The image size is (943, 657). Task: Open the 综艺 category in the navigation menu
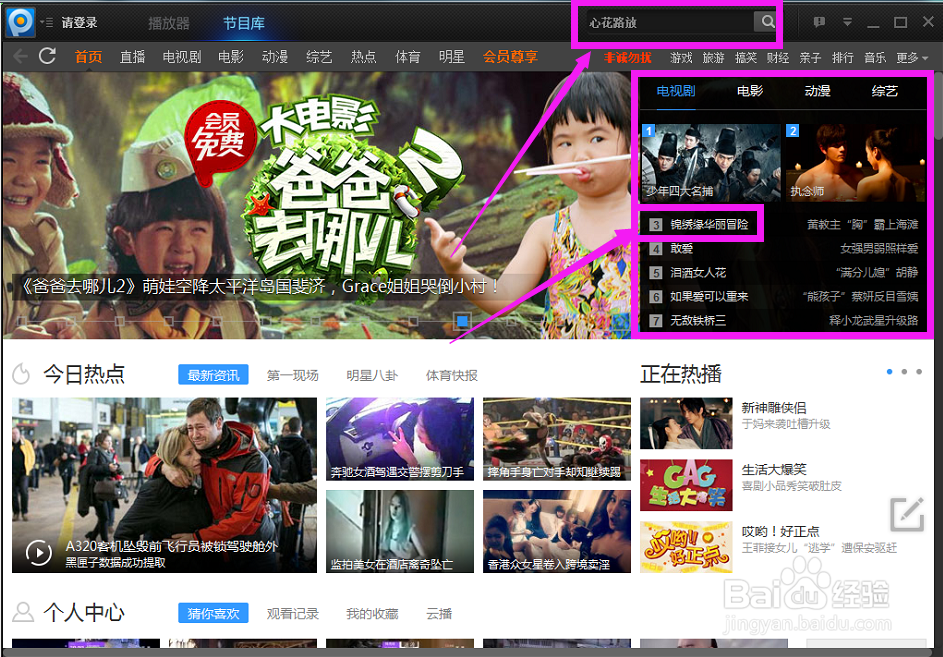[318, 57]
